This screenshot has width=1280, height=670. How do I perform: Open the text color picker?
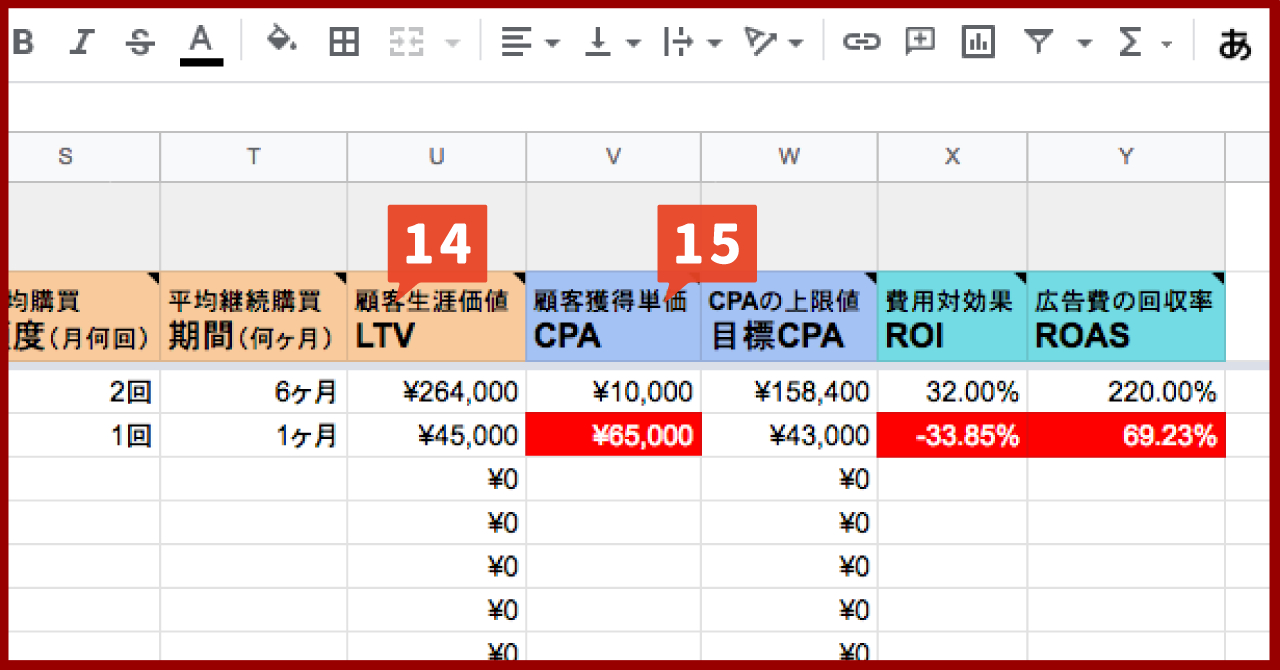[199, 42]
